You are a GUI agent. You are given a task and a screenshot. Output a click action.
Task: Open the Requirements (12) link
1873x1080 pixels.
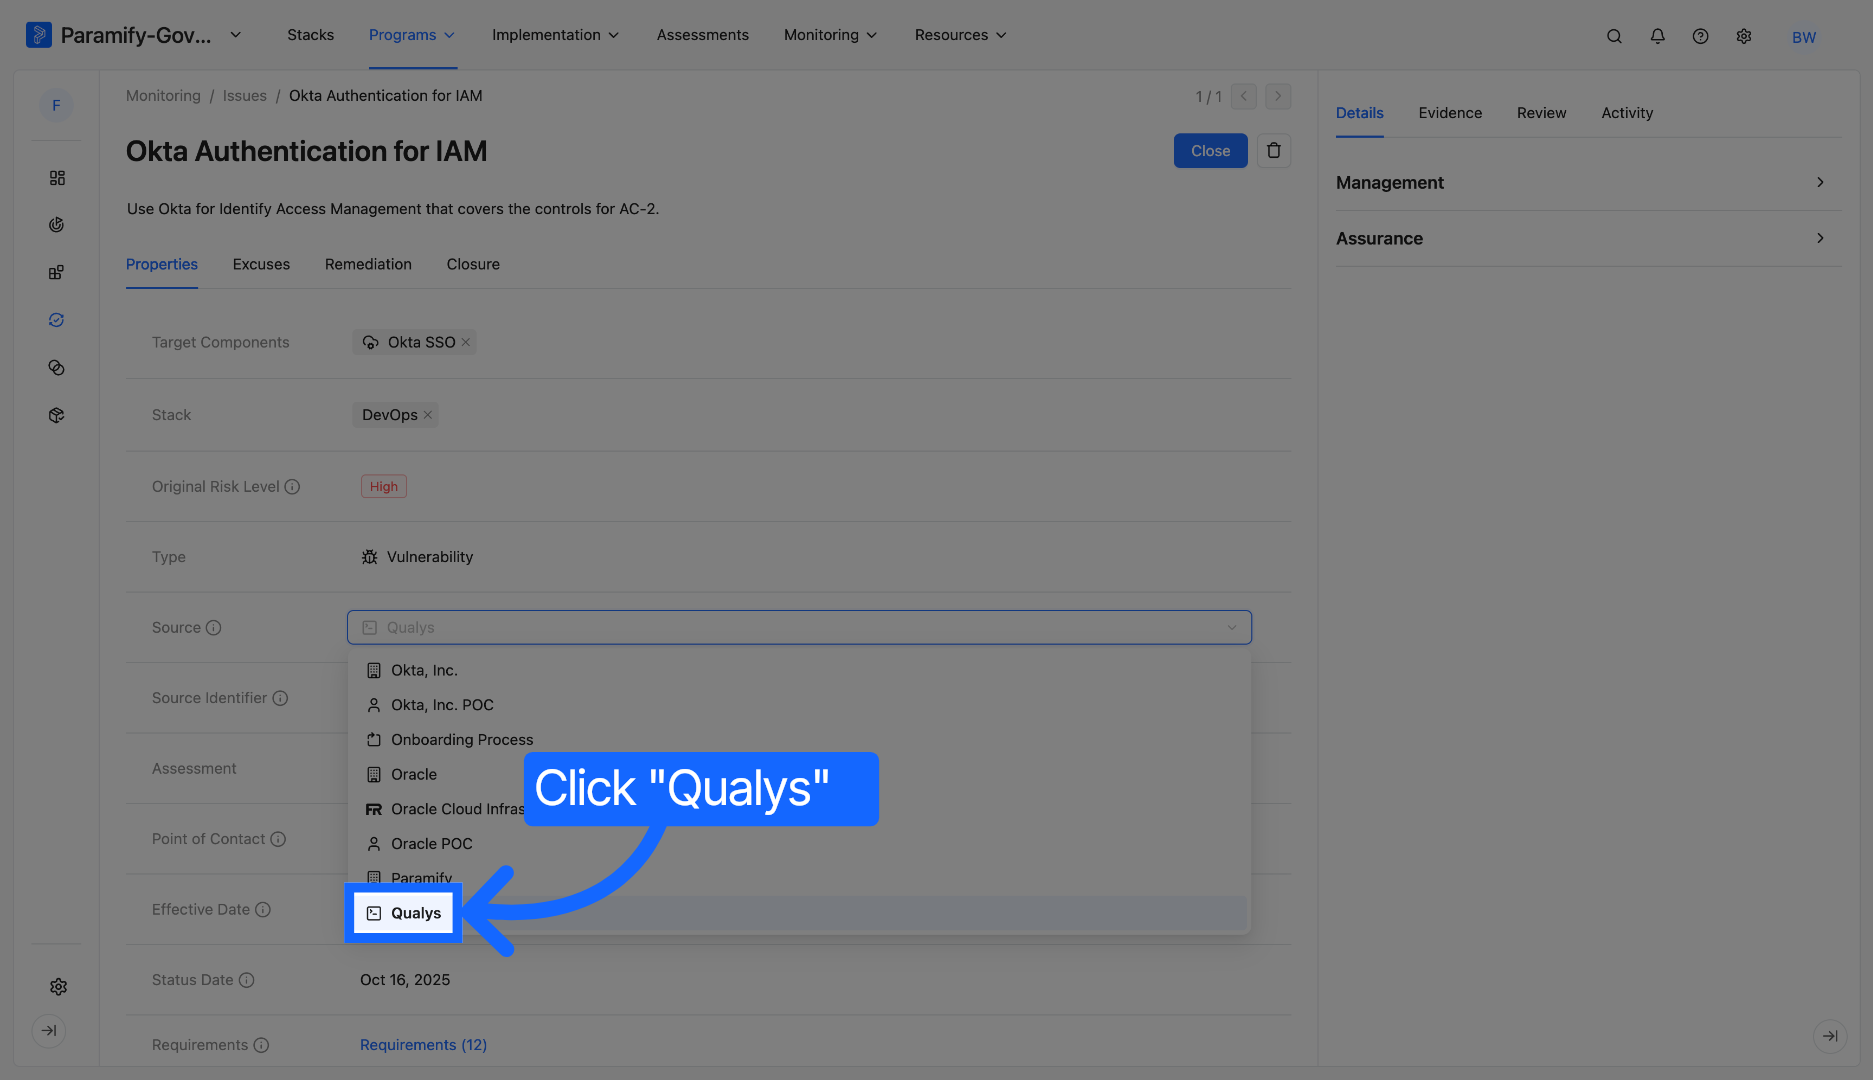[423, 1045]
